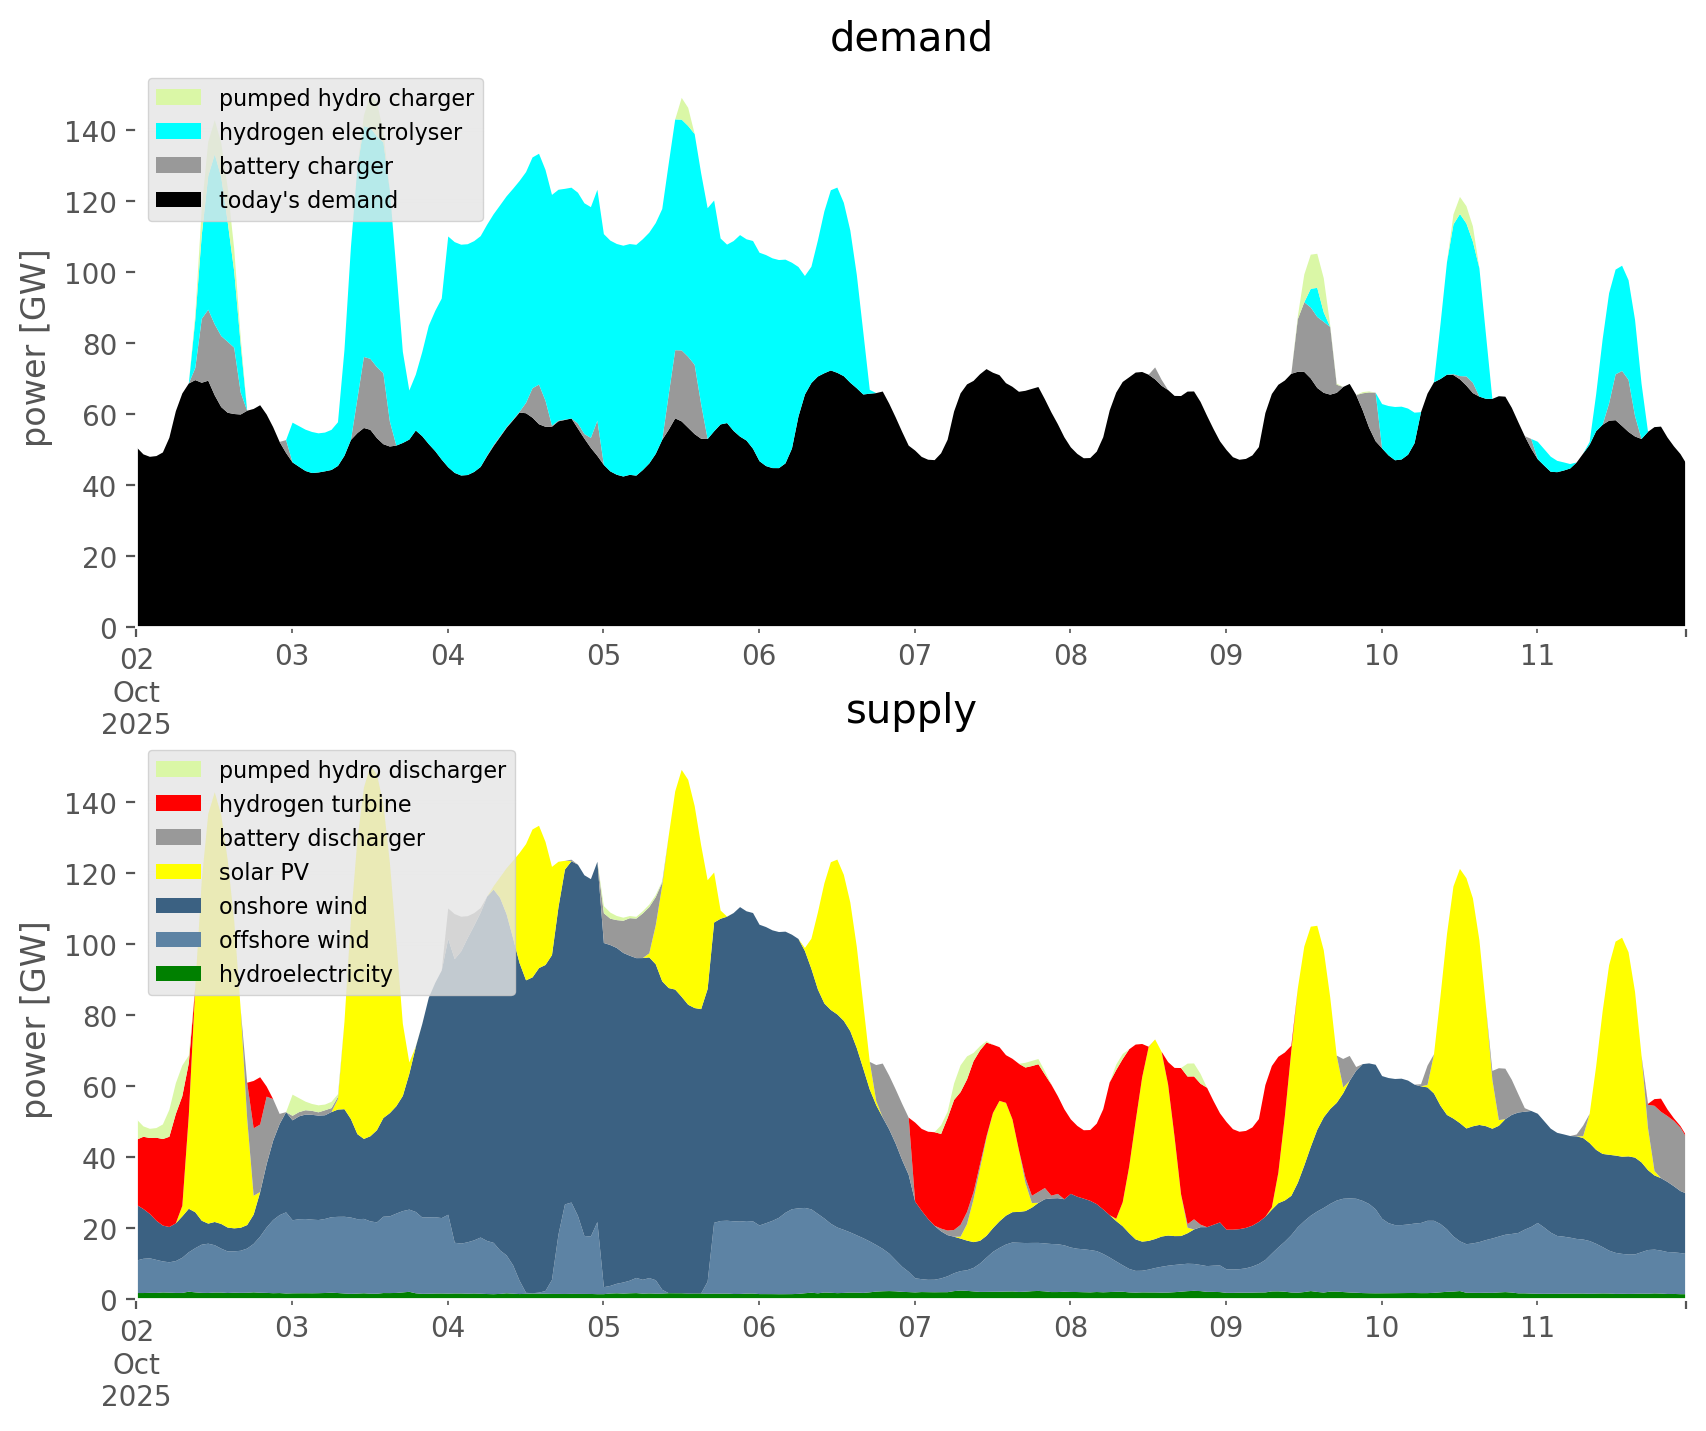Click the yellow solar PV legend swatch

[179, 872]
